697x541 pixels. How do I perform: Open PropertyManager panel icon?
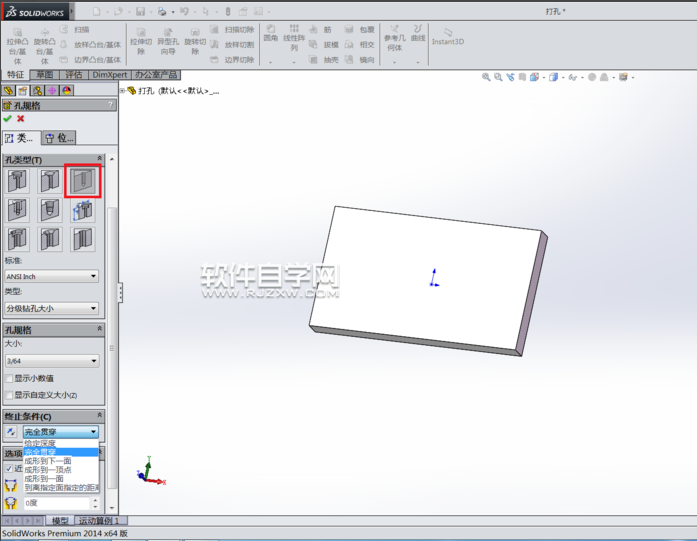(23, 91)
